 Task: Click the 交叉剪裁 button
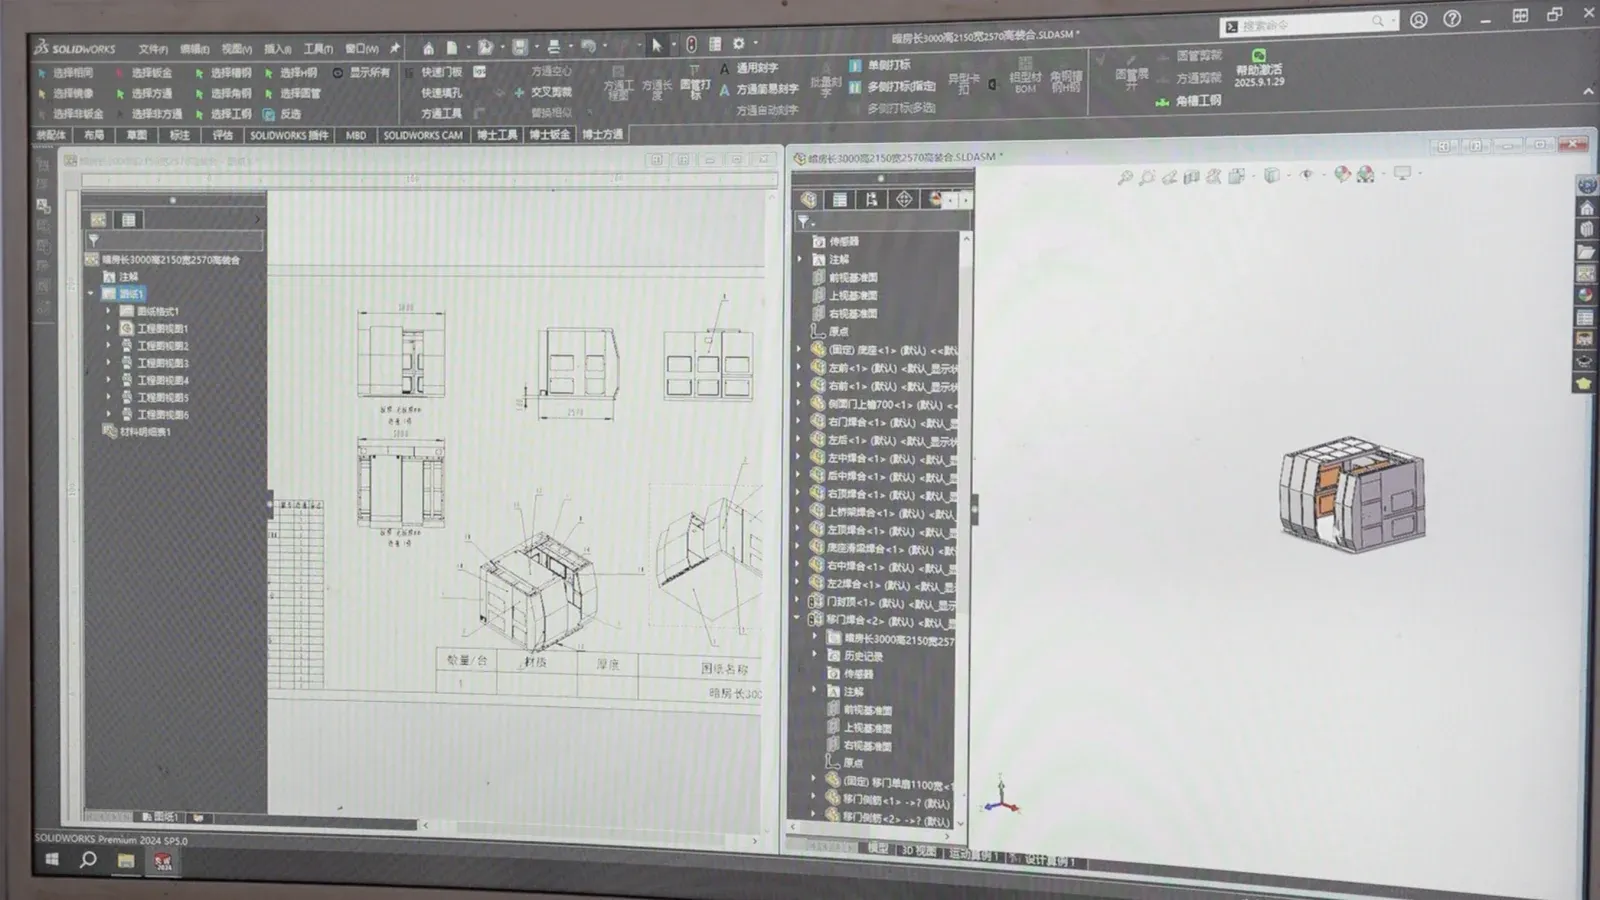[x=543, y=92]
